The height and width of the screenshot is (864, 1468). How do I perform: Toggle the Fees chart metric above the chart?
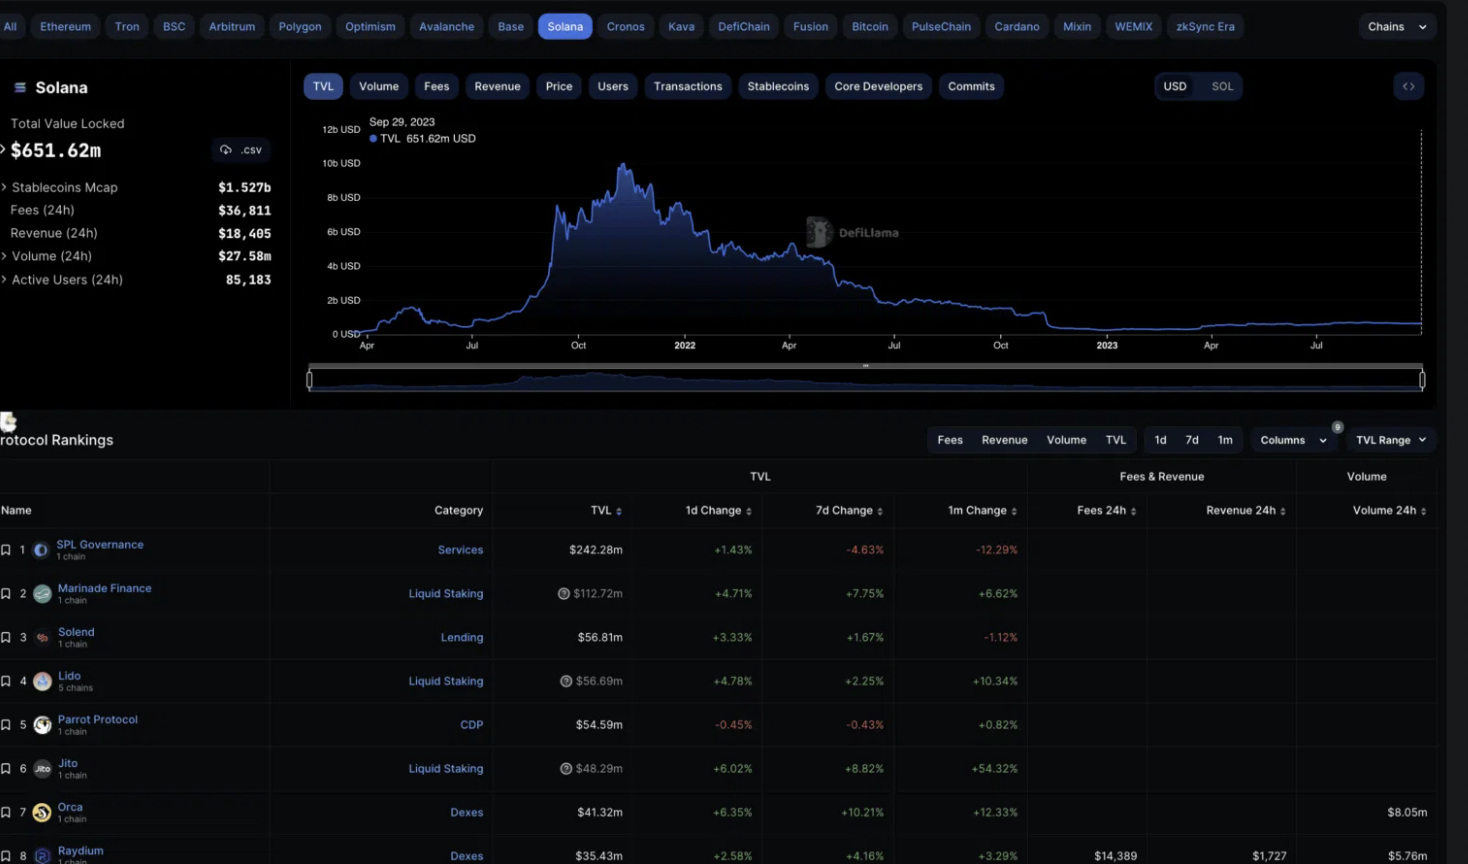(x=437, y=87)
